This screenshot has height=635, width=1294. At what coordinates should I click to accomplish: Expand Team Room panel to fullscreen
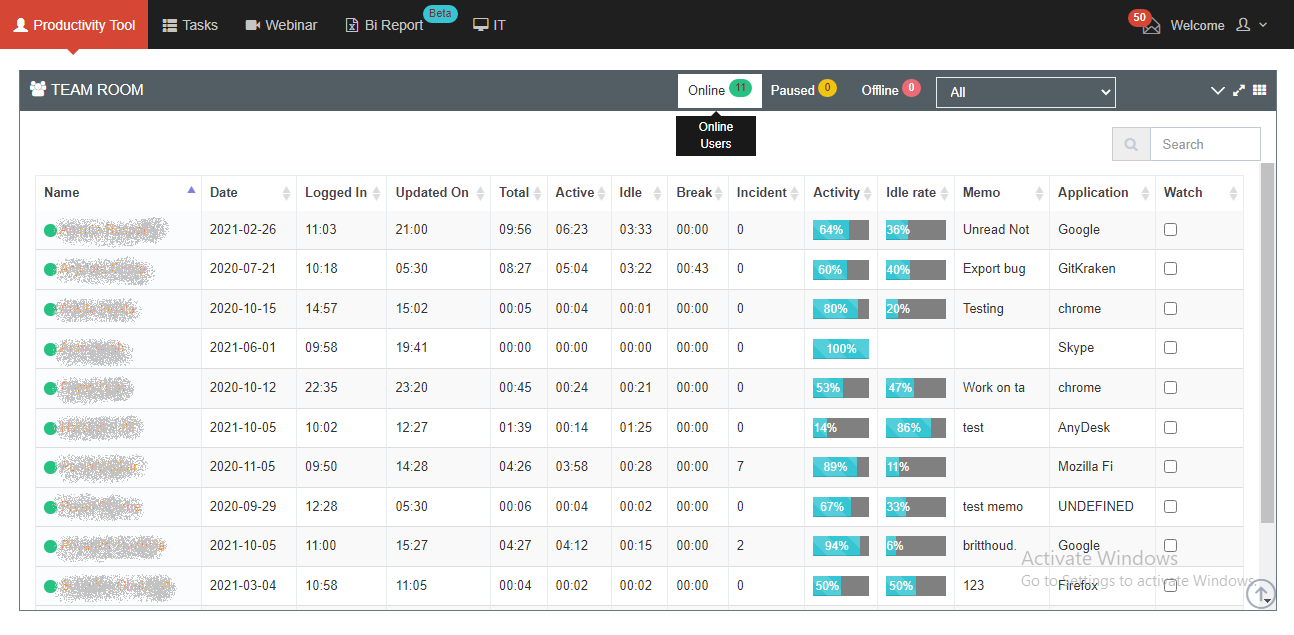1239,90
